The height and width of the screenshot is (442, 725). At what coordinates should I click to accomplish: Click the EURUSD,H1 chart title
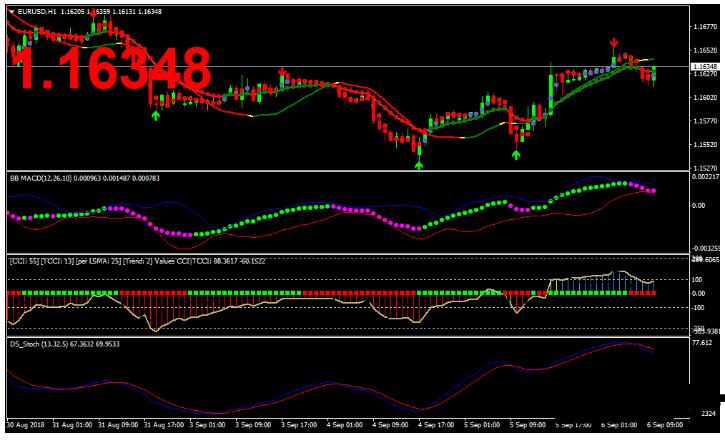[x=37, y=12]
